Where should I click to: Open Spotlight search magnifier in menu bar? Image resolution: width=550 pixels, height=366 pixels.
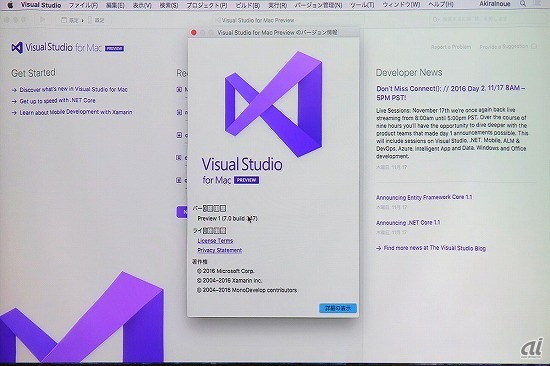tap(523, 4)
